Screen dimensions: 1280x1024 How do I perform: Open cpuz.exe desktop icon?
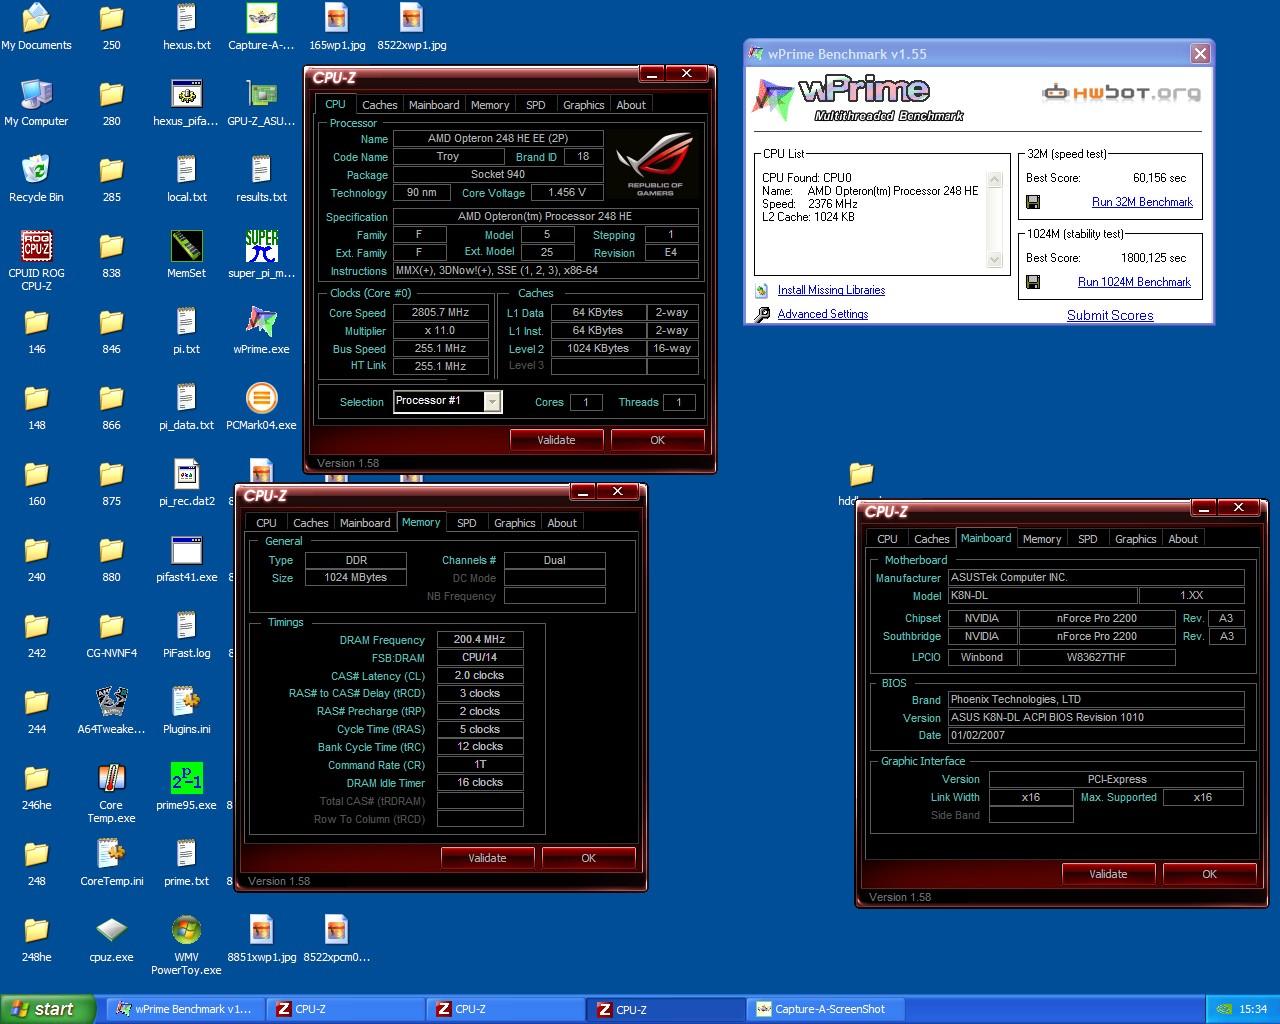pos(111,931)
